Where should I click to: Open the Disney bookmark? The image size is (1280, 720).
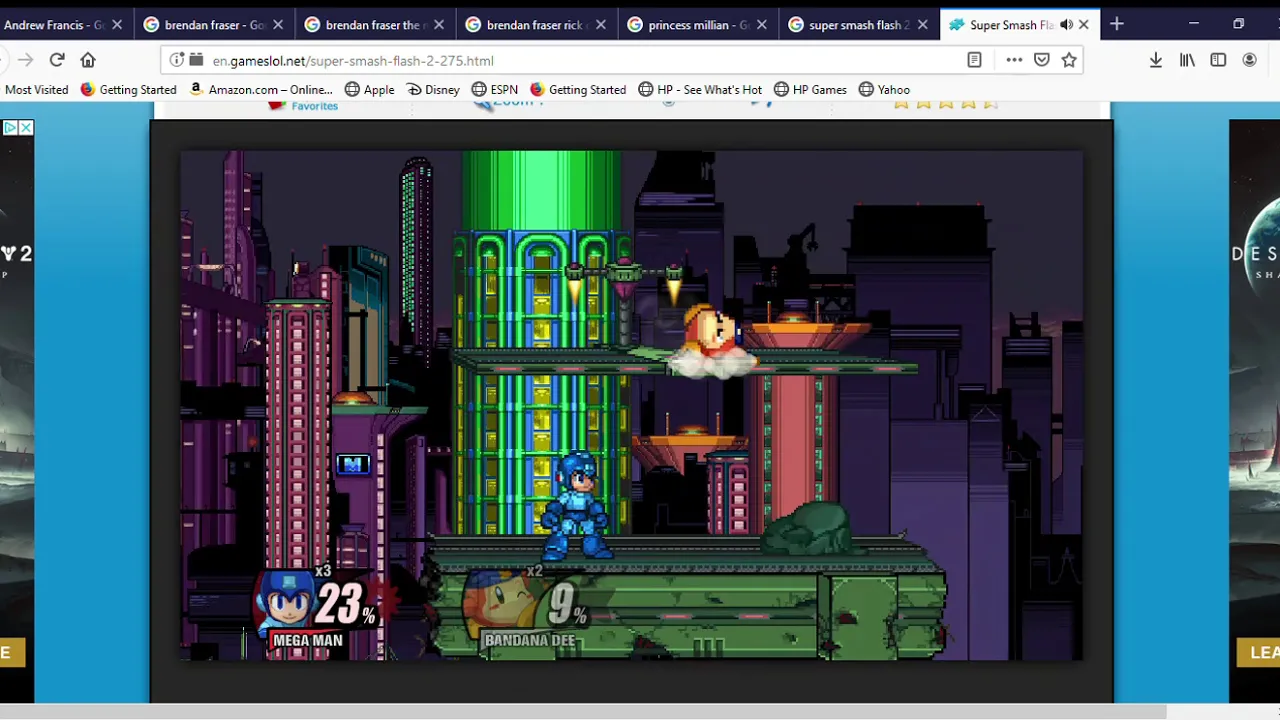432,89
